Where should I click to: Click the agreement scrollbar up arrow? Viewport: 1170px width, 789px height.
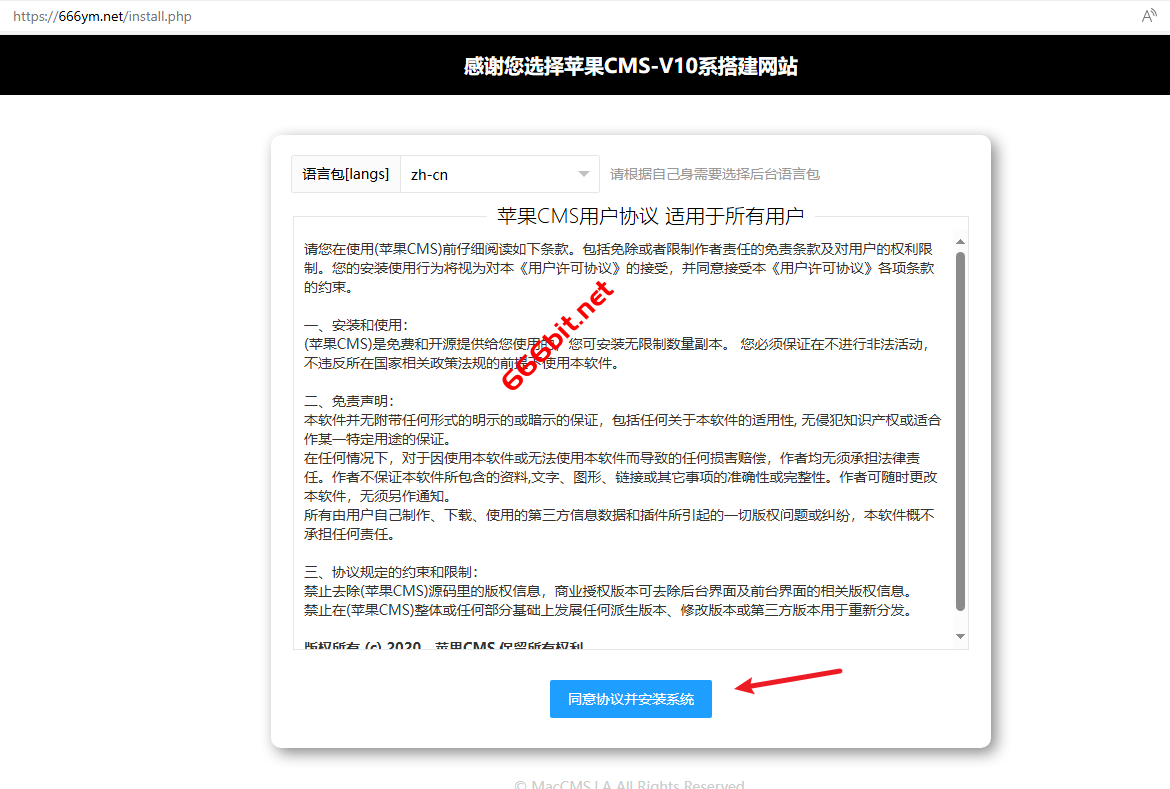point(960,242)
